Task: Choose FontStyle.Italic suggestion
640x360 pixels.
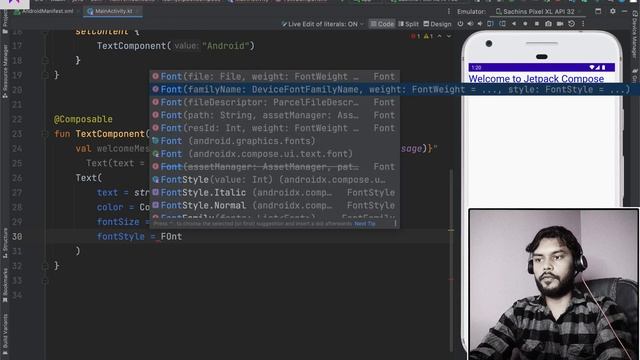Action: [274, 192]
